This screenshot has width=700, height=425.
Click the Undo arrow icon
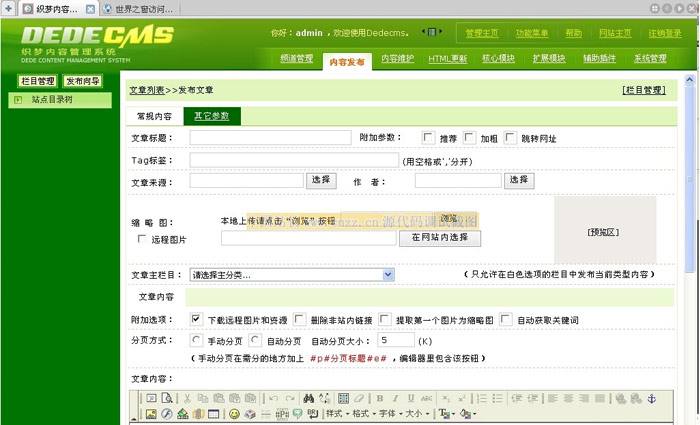[x=274, y=398]
